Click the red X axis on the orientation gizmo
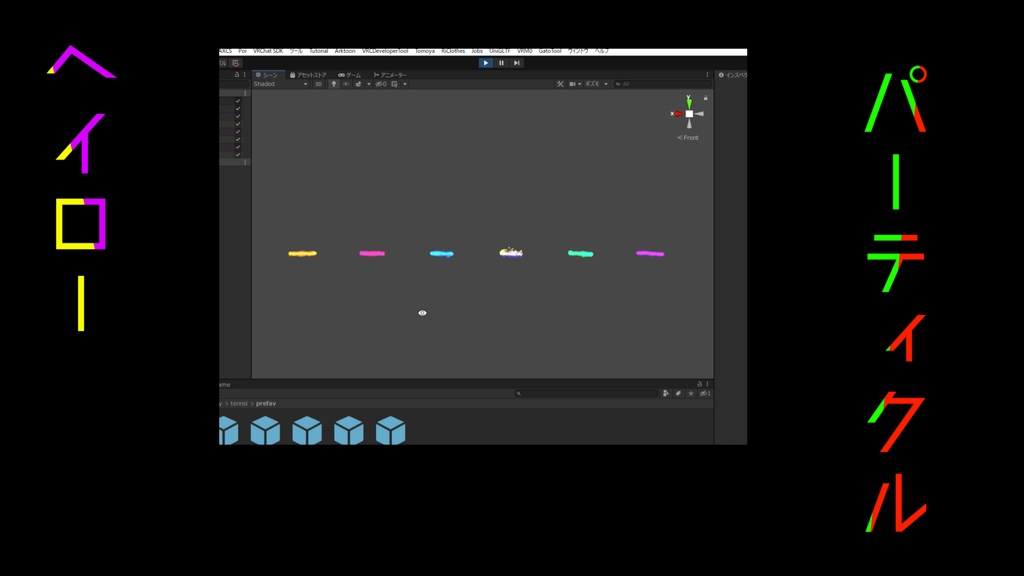 (x=677, y=114)
